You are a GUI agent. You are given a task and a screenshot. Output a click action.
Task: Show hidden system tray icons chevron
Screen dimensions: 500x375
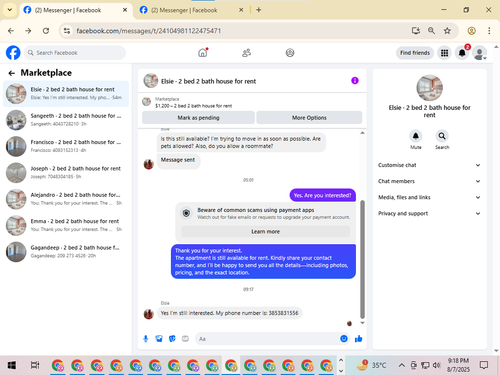[402, 365]
